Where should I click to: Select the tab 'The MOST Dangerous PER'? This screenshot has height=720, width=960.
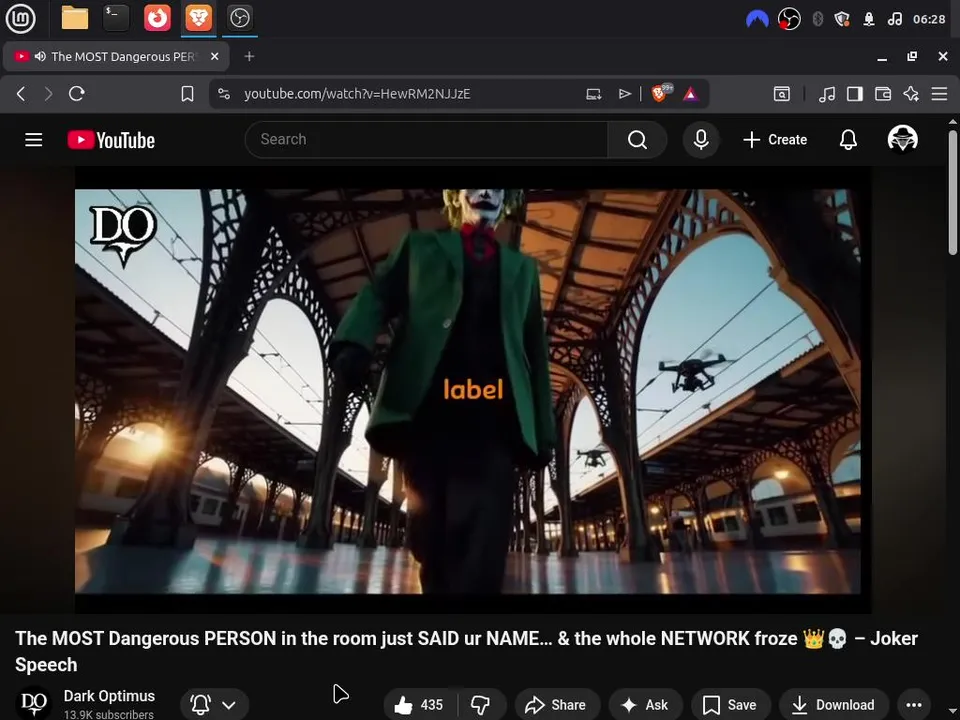116,56
